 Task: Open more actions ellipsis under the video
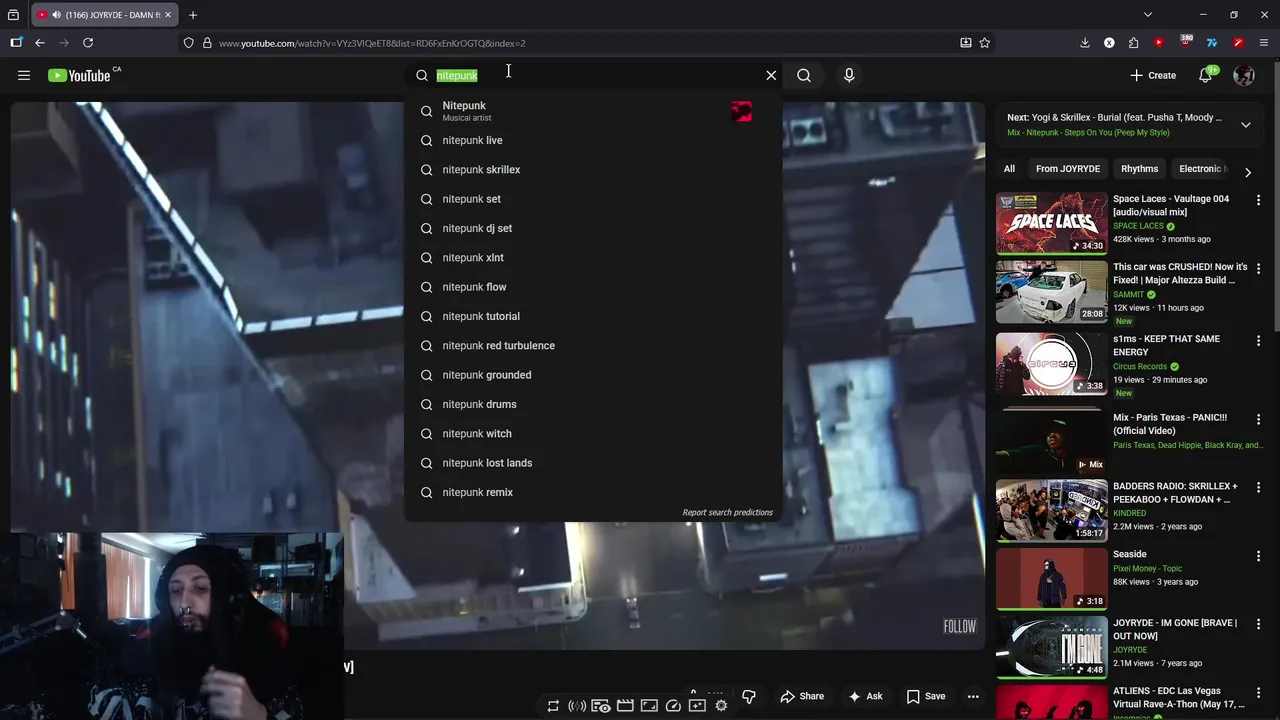pyautogui.click(x=973, y=696)
